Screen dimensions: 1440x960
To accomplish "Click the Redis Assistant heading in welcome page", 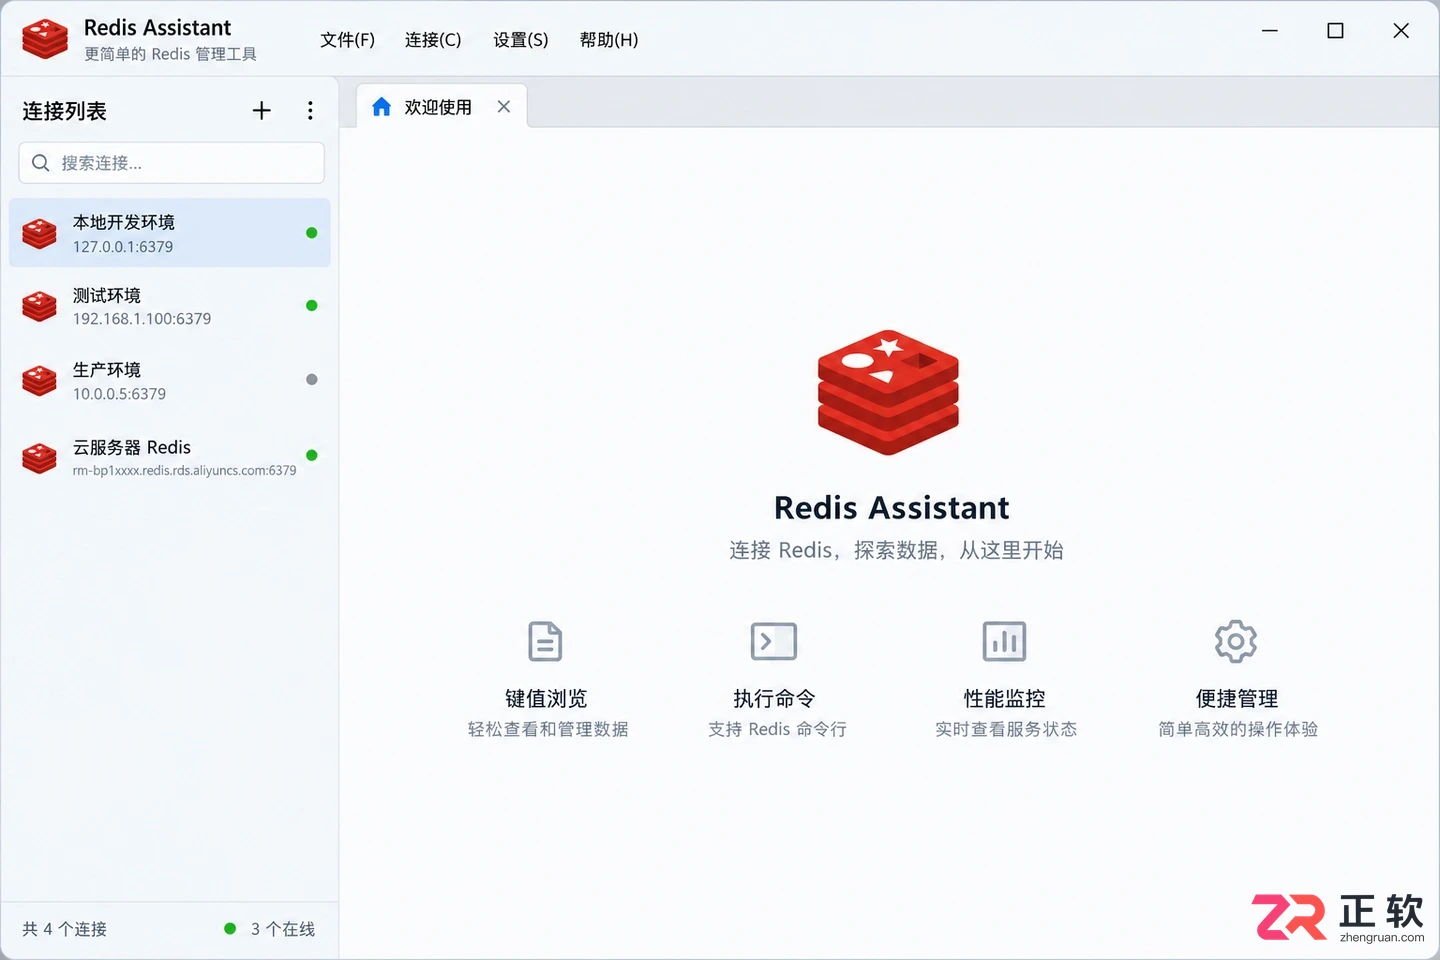I will [x=892, y=508].
